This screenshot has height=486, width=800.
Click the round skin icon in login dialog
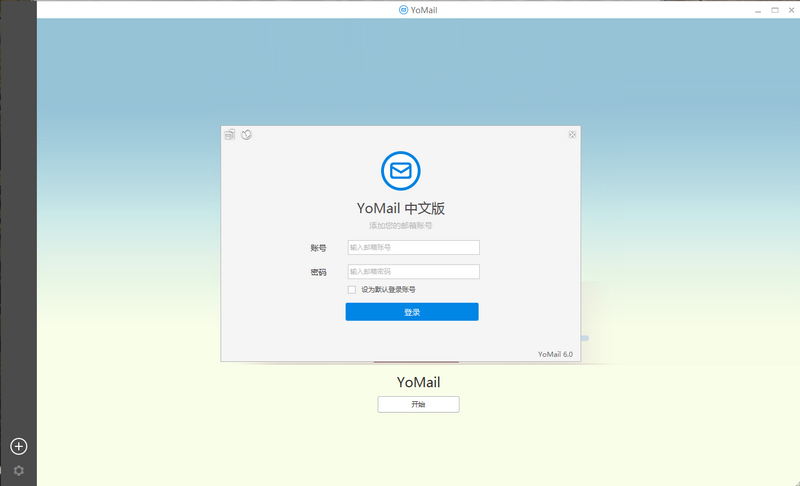click(246, 135)
